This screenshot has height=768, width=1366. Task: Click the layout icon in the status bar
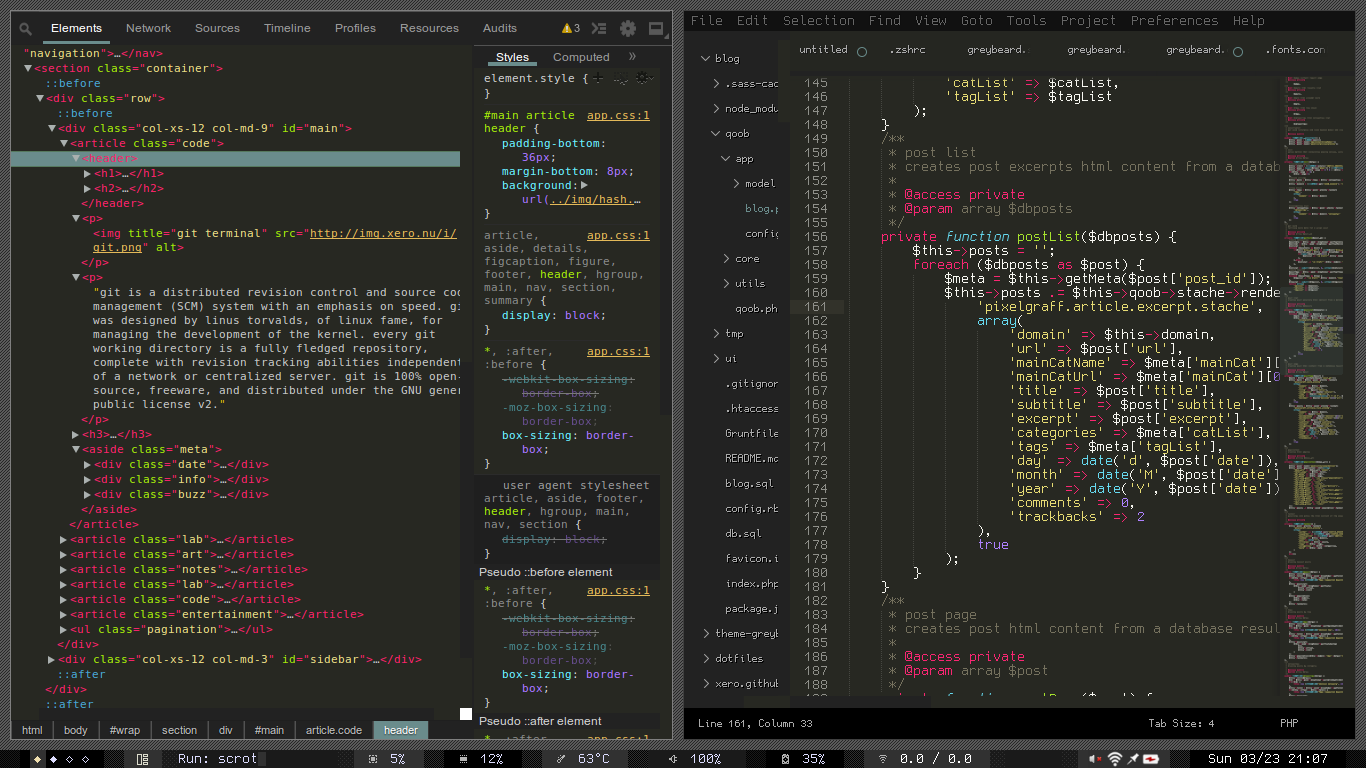(143, 759)
